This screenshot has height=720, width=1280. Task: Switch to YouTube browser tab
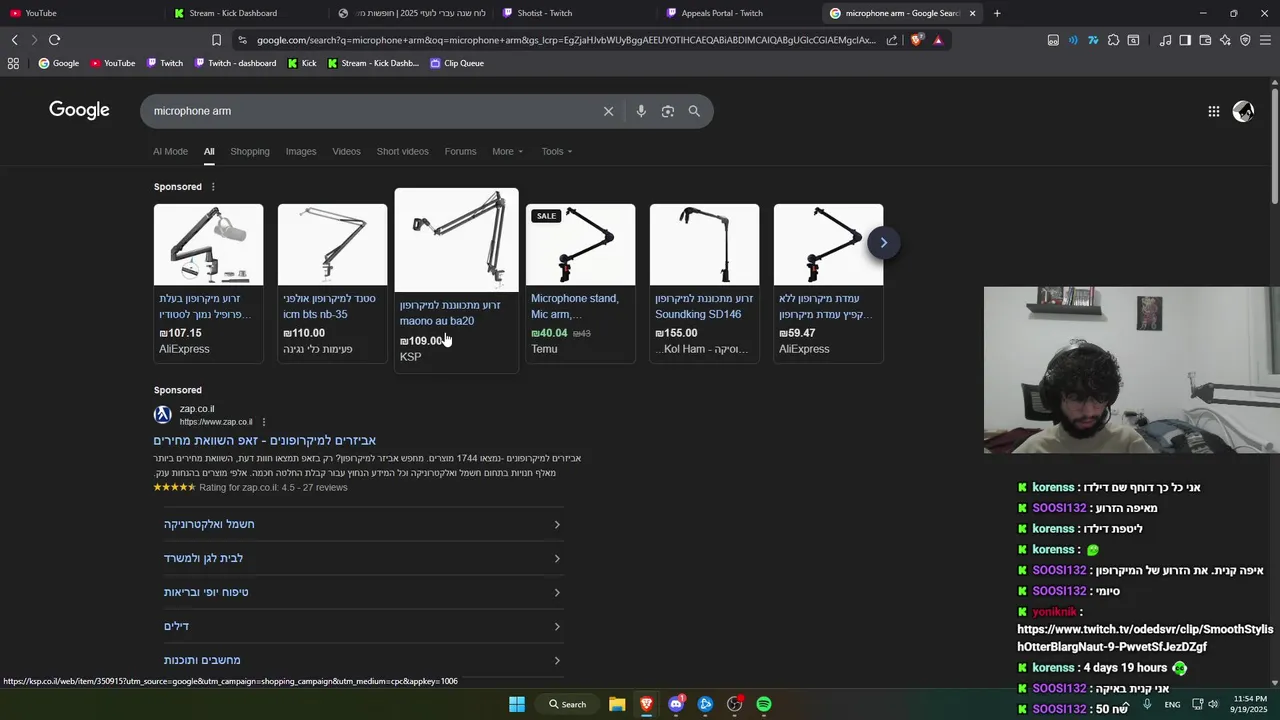(x=80, y=13)
